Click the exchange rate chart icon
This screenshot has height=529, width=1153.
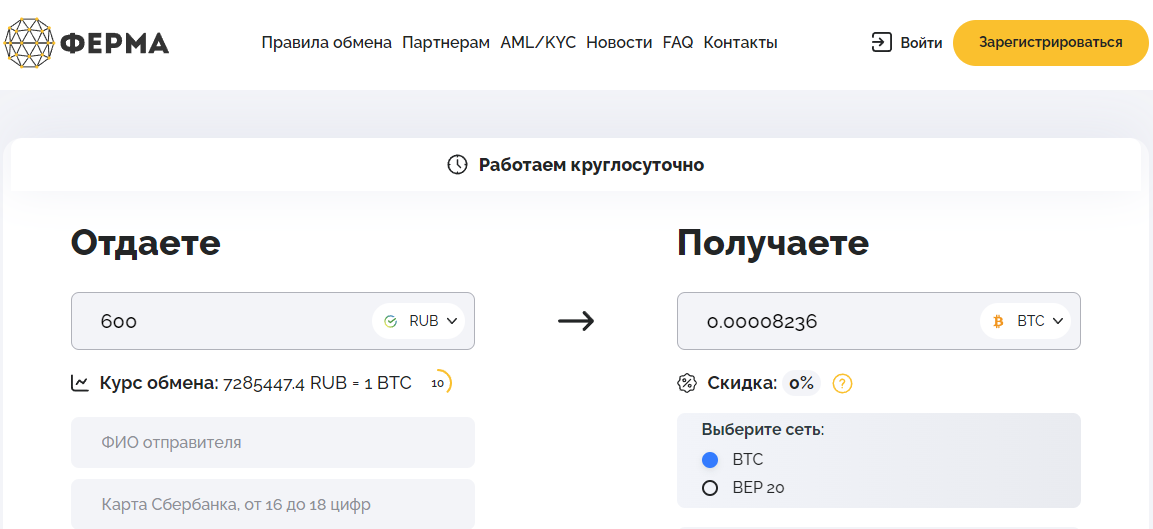(x=79, y=383)
